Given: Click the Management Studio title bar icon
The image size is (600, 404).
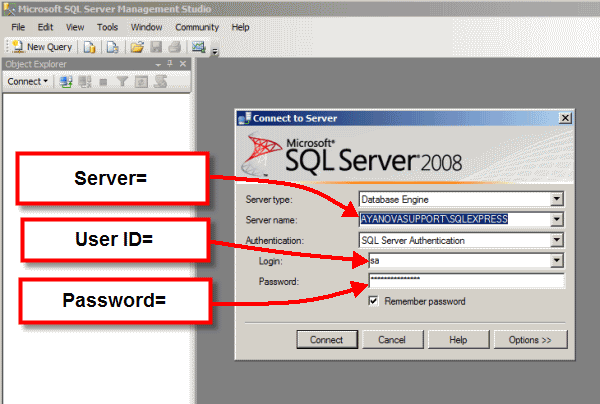Looking at the screenshot, I should click(9, 8).
